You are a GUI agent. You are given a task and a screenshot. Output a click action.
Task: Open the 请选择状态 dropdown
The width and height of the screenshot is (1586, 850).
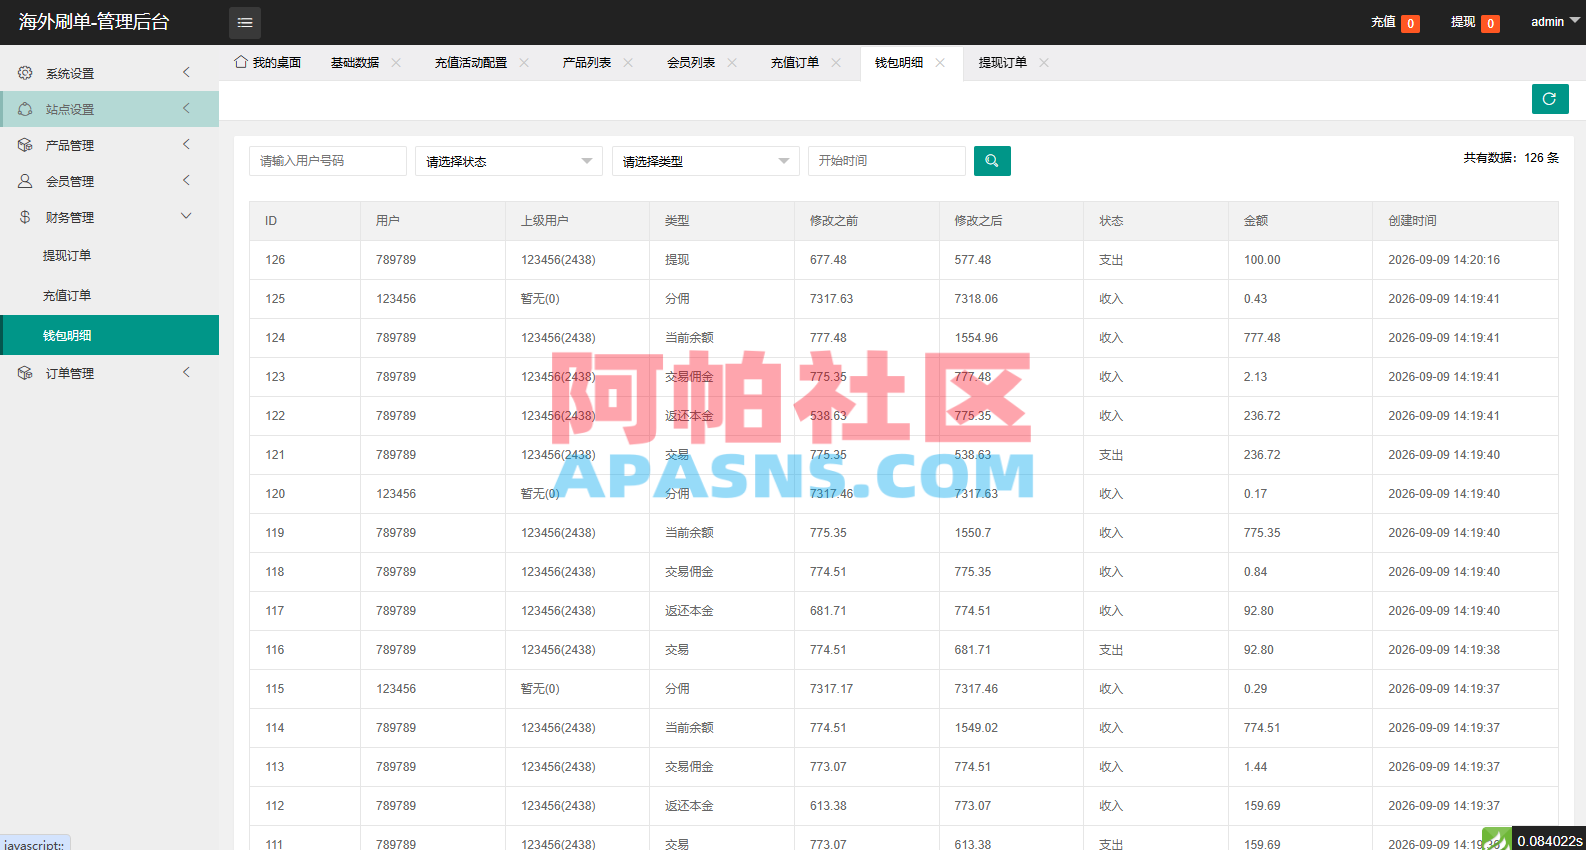pyautogui.click(x=509, y=161)
